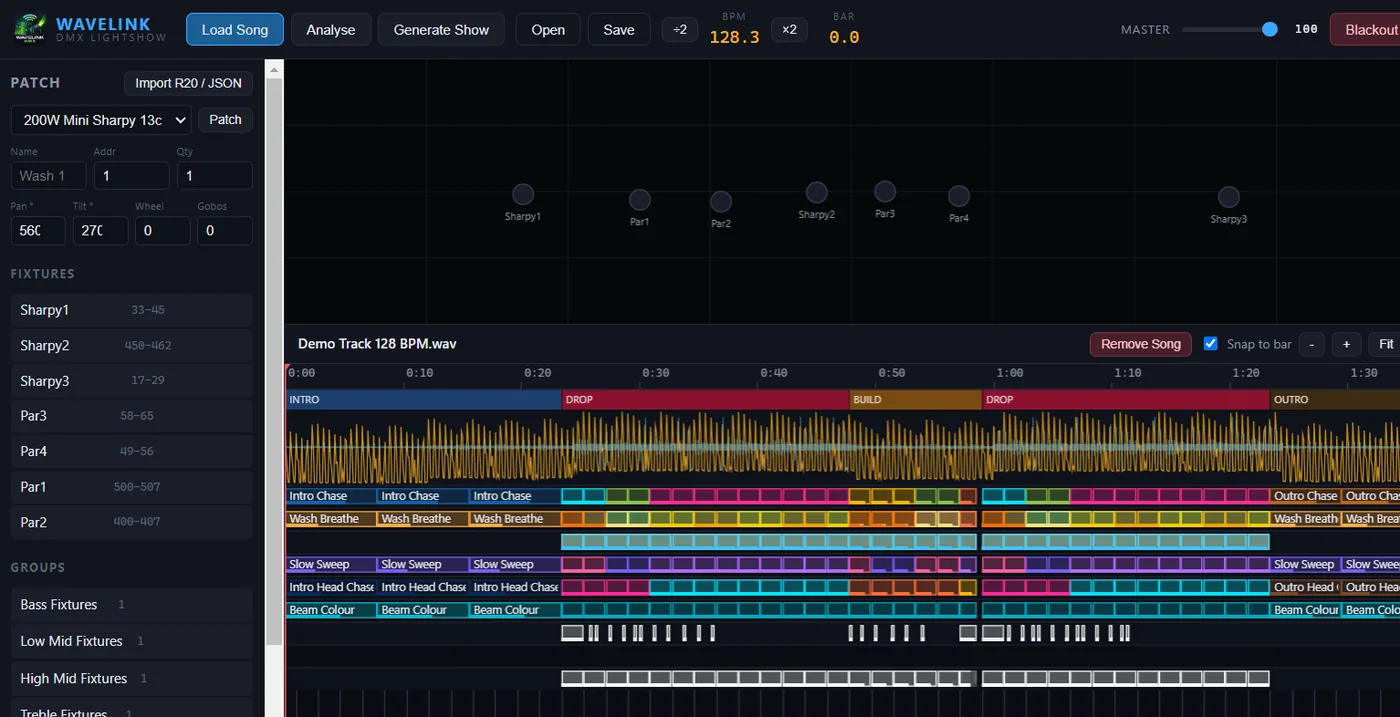
Task: Zoom in timeline with plus button
Action: (1346, 344)
